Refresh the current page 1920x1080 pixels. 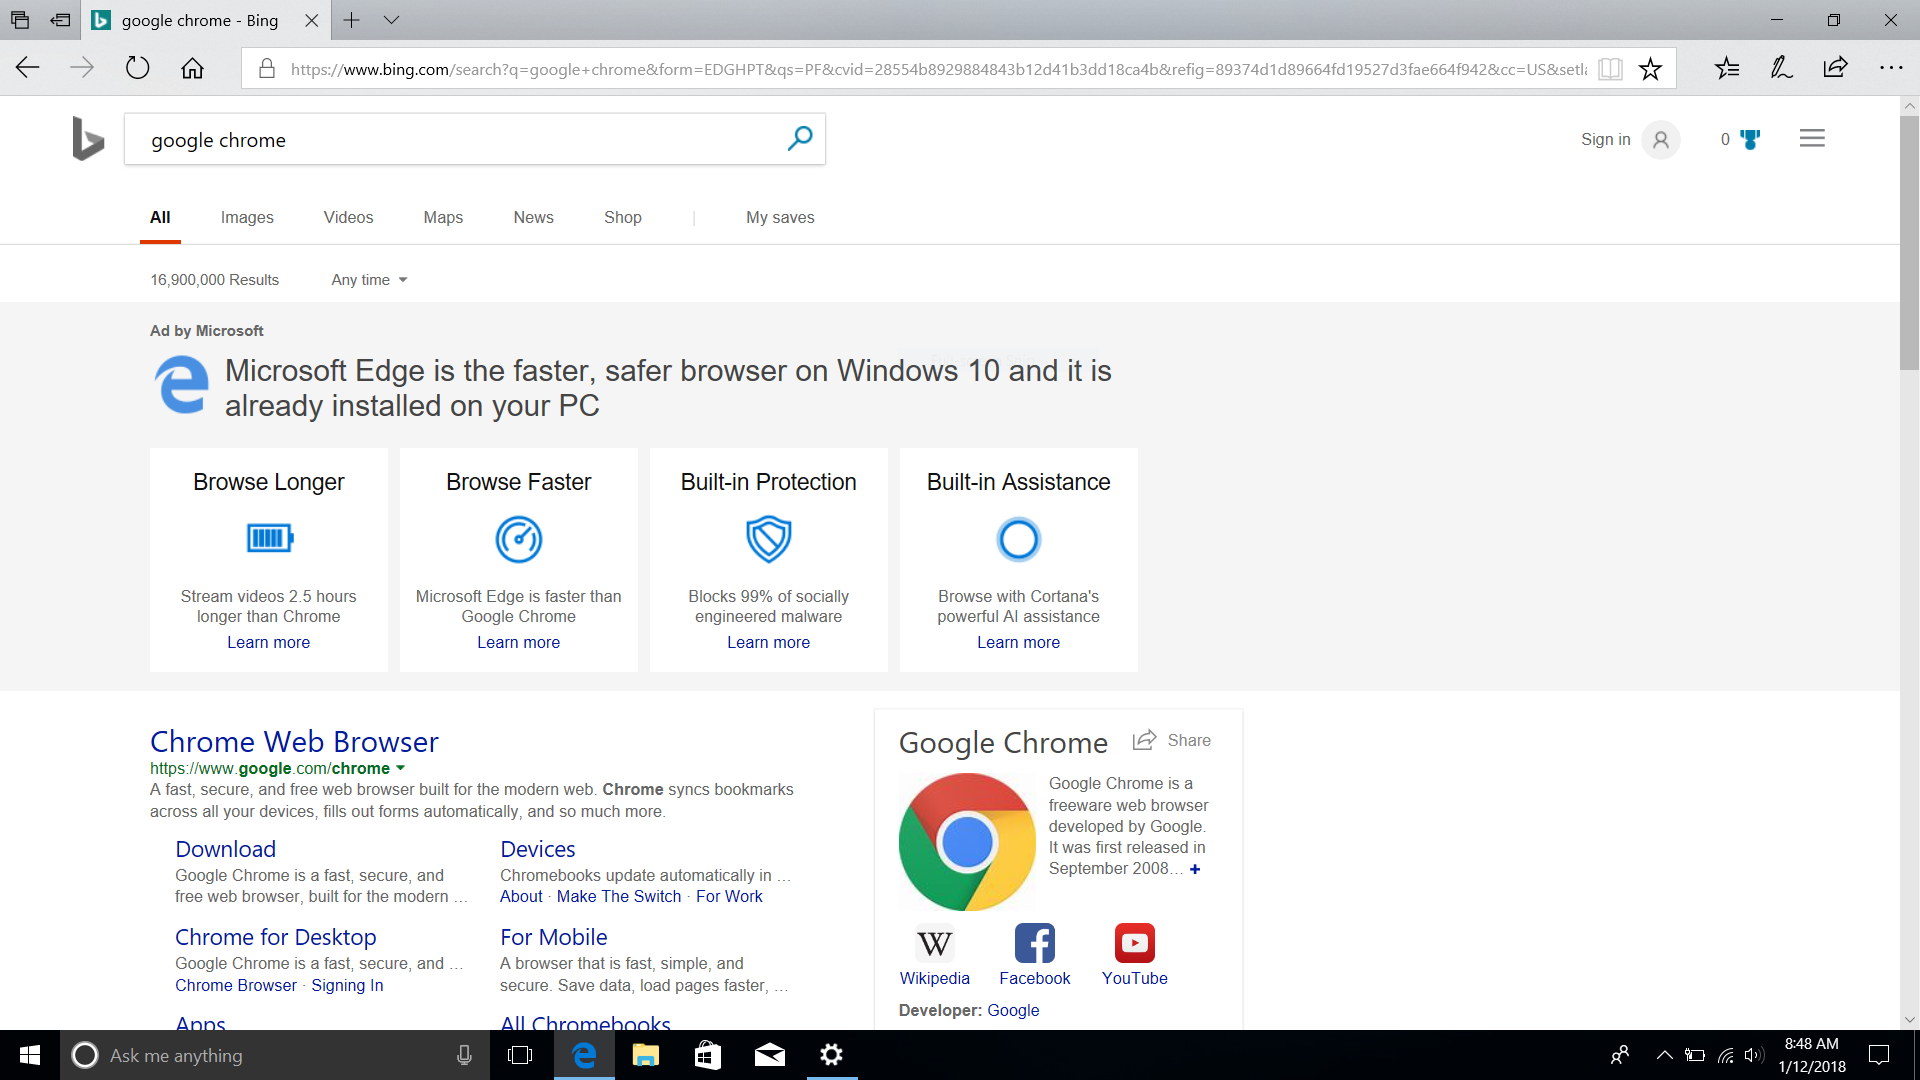137,68
